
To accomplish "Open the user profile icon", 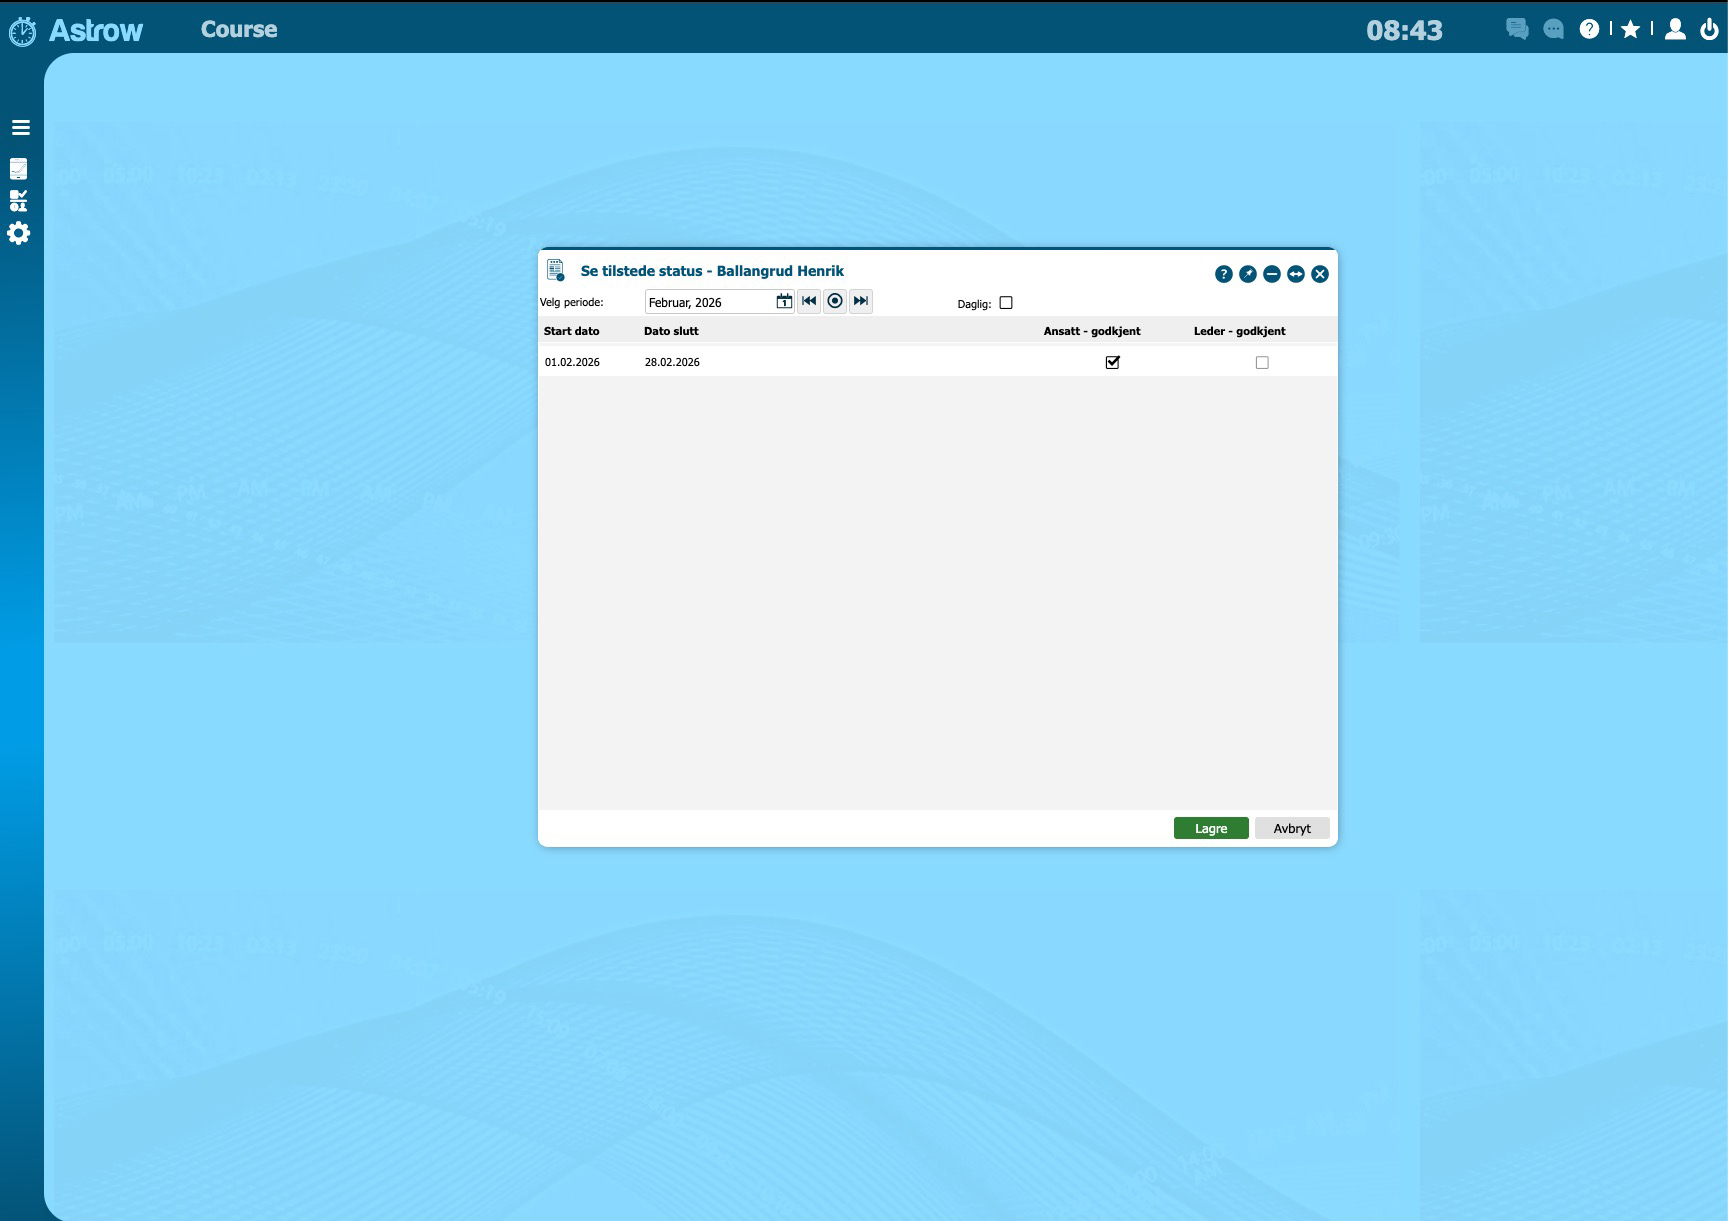I will (x=1675, y=29).
